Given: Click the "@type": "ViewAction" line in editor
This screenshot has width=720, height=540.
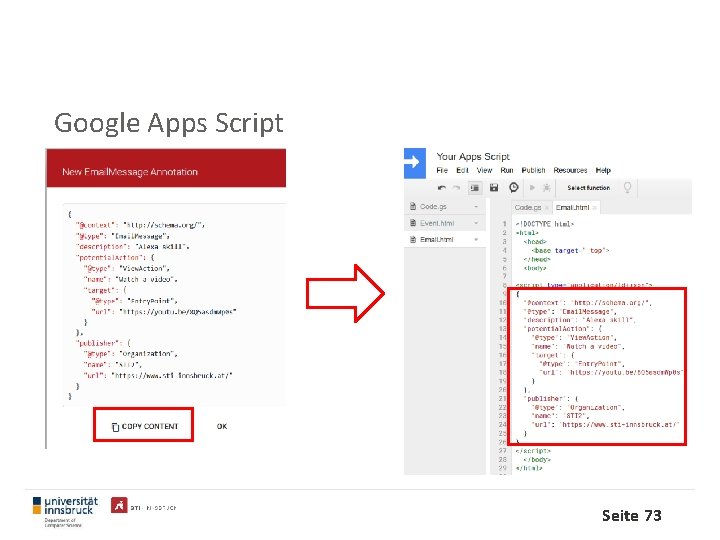Looking at the screenshot, I should click(x=574, y=338).
